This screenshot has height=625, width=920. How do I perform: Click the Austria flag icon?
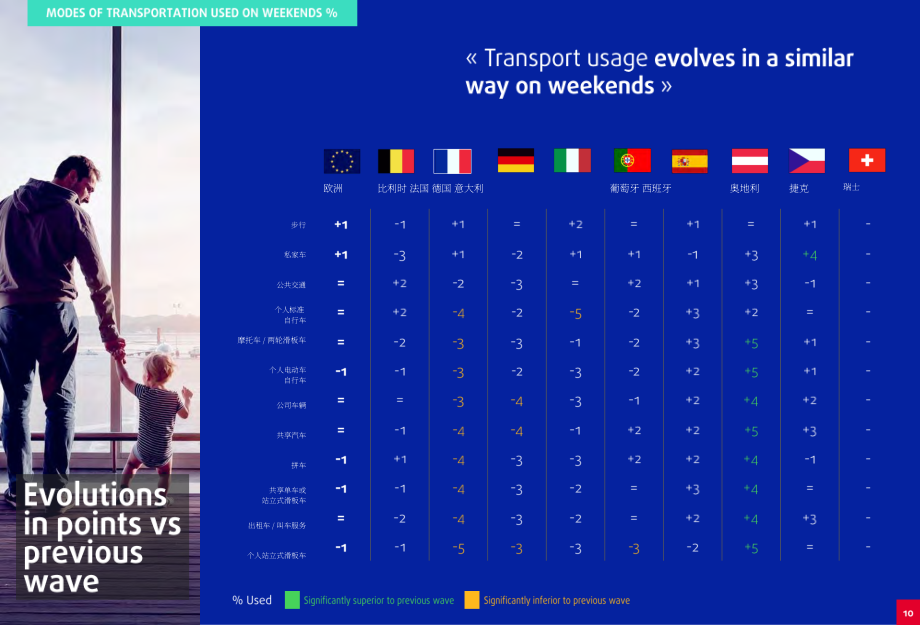pyautogui.click(x=750, y=161)
